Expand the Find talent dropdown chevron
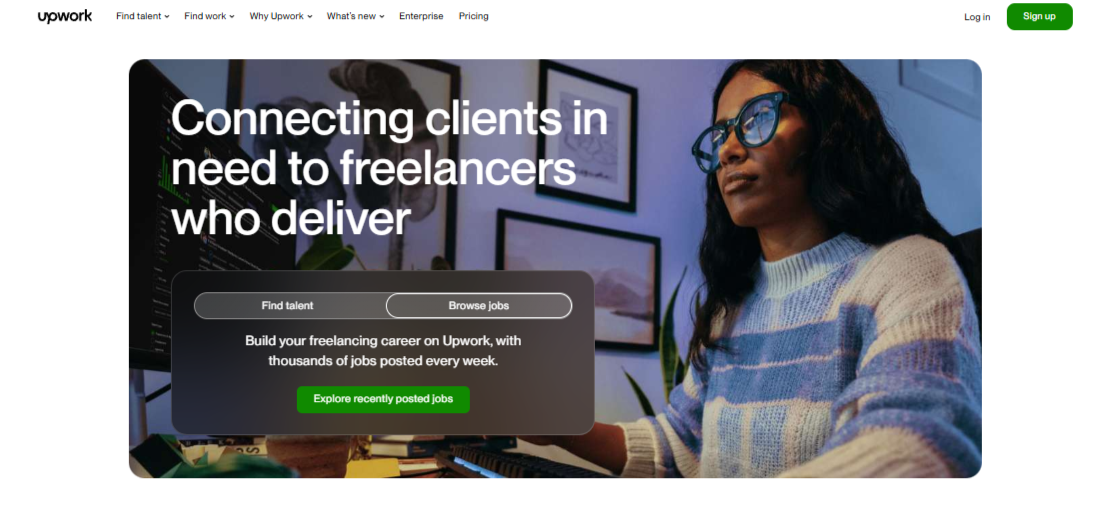This screenshot has width=1098, height=531. point(167,17)
